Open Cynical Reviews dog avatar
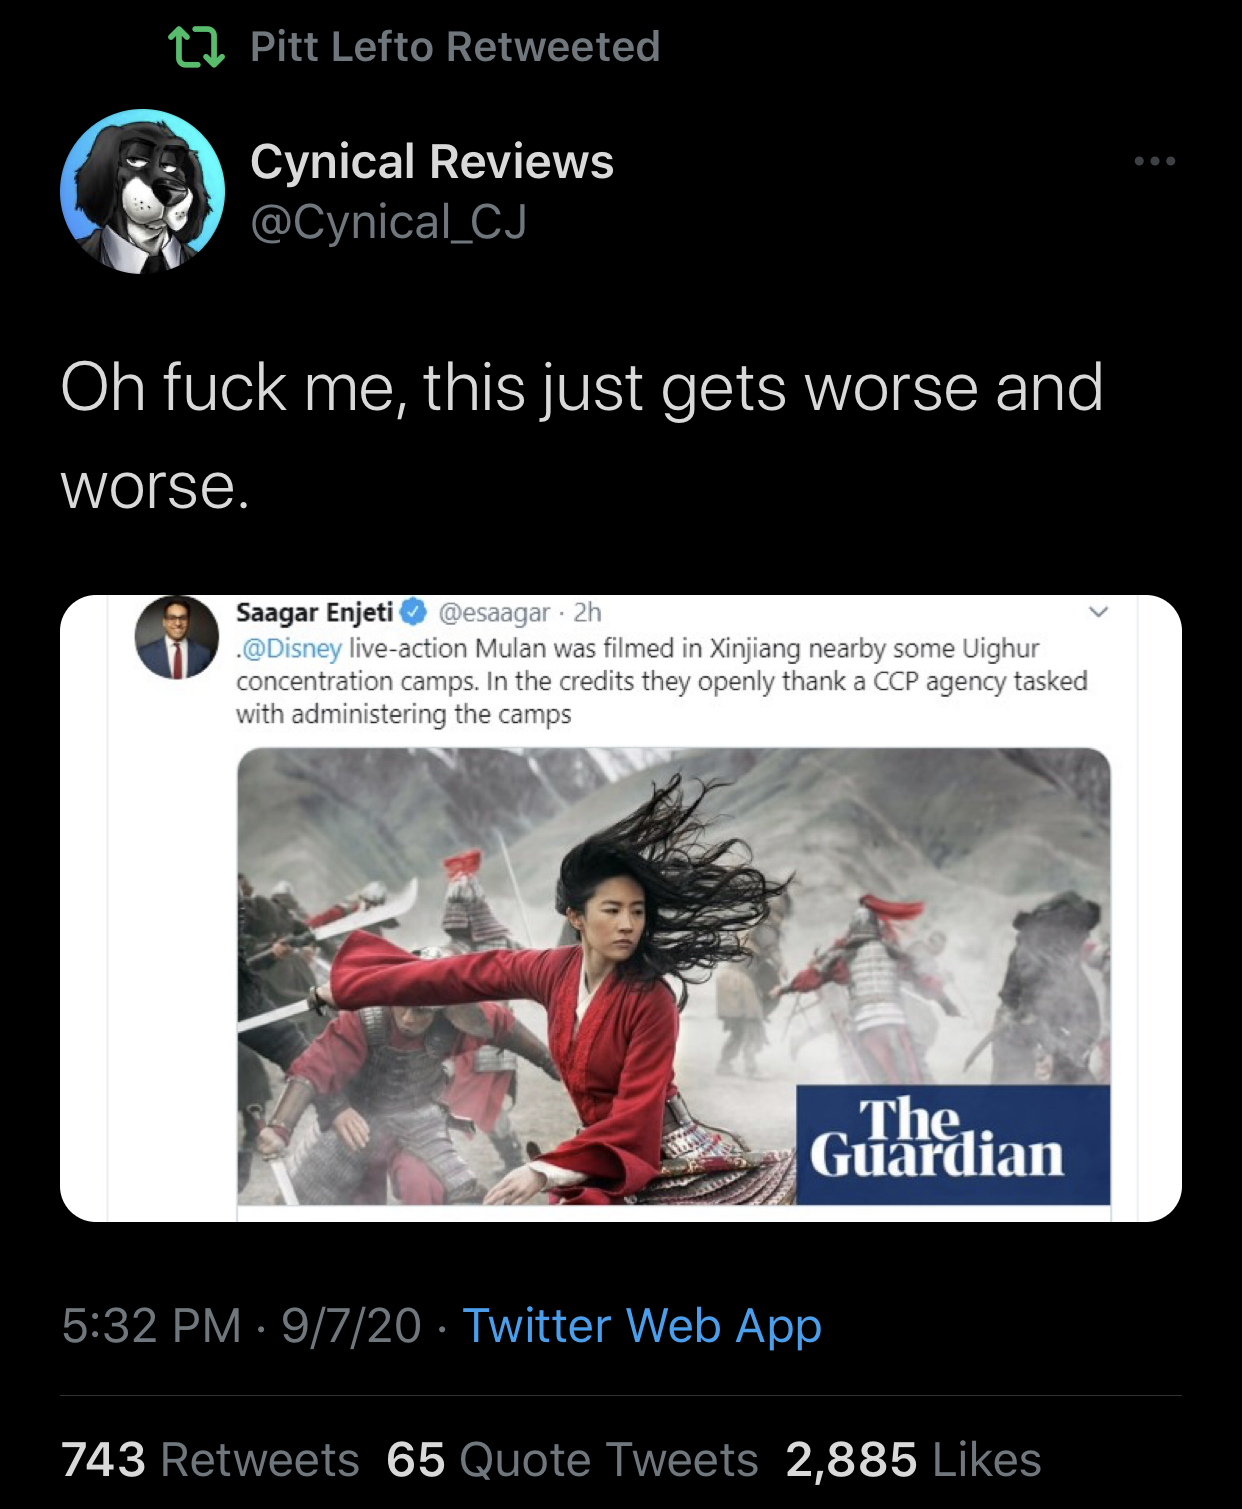 coord(143,191)
